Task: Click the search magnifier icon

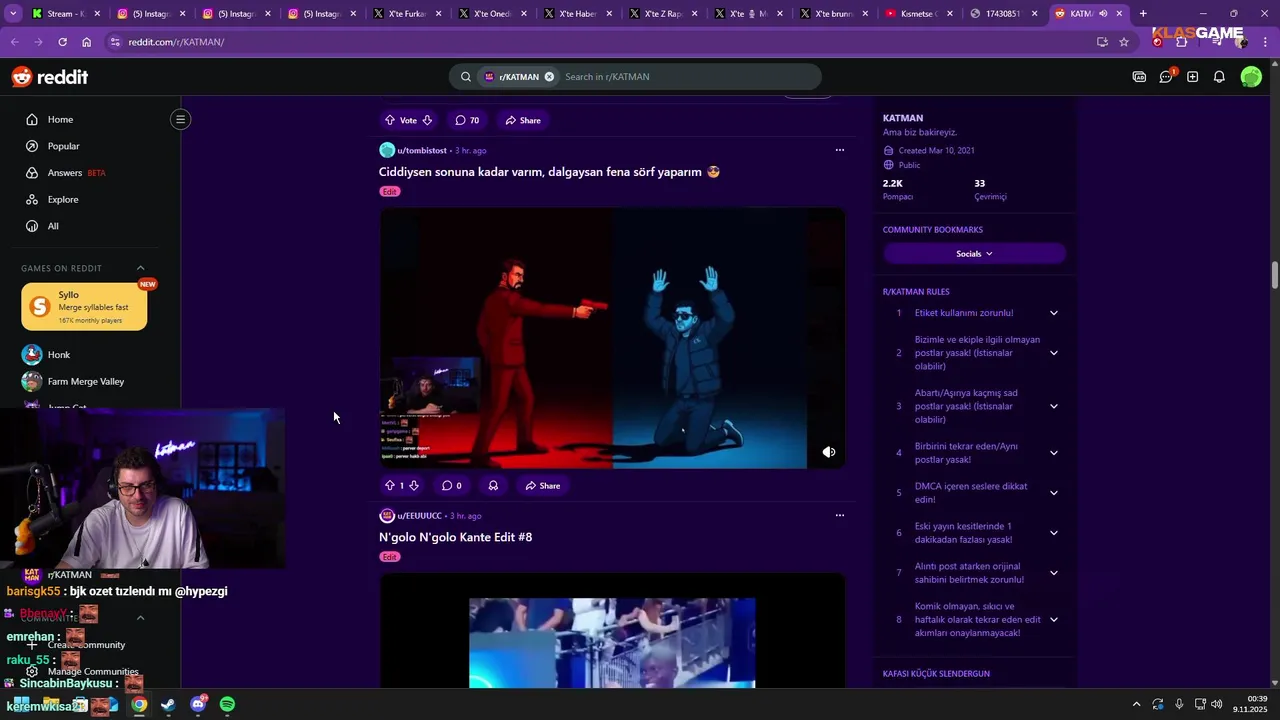Action: click(466, 77)
